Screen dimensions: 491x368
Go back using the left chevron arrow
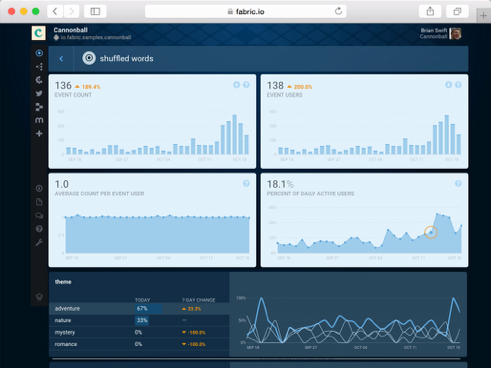(x=61, y=59)
